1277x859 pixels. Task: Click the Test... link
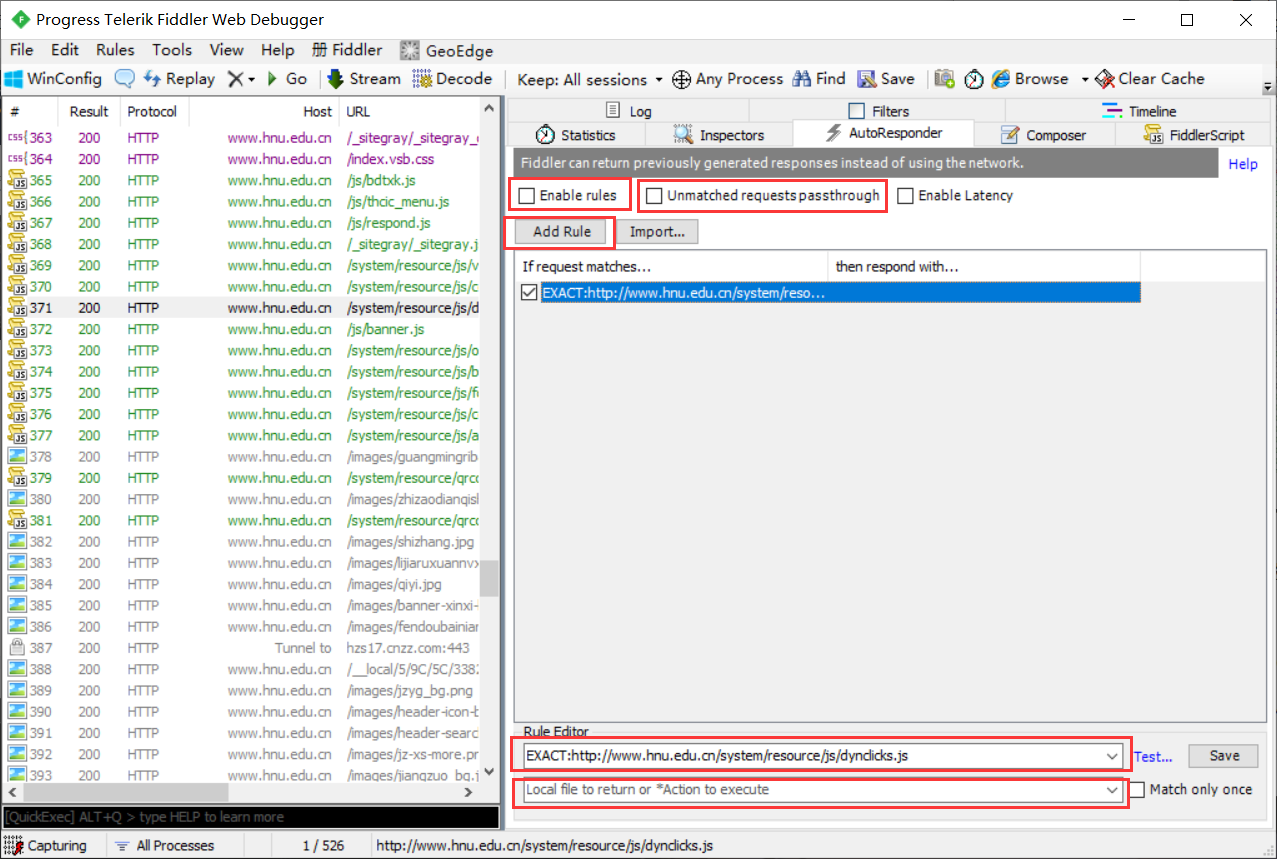click(x=1153, y=757)
